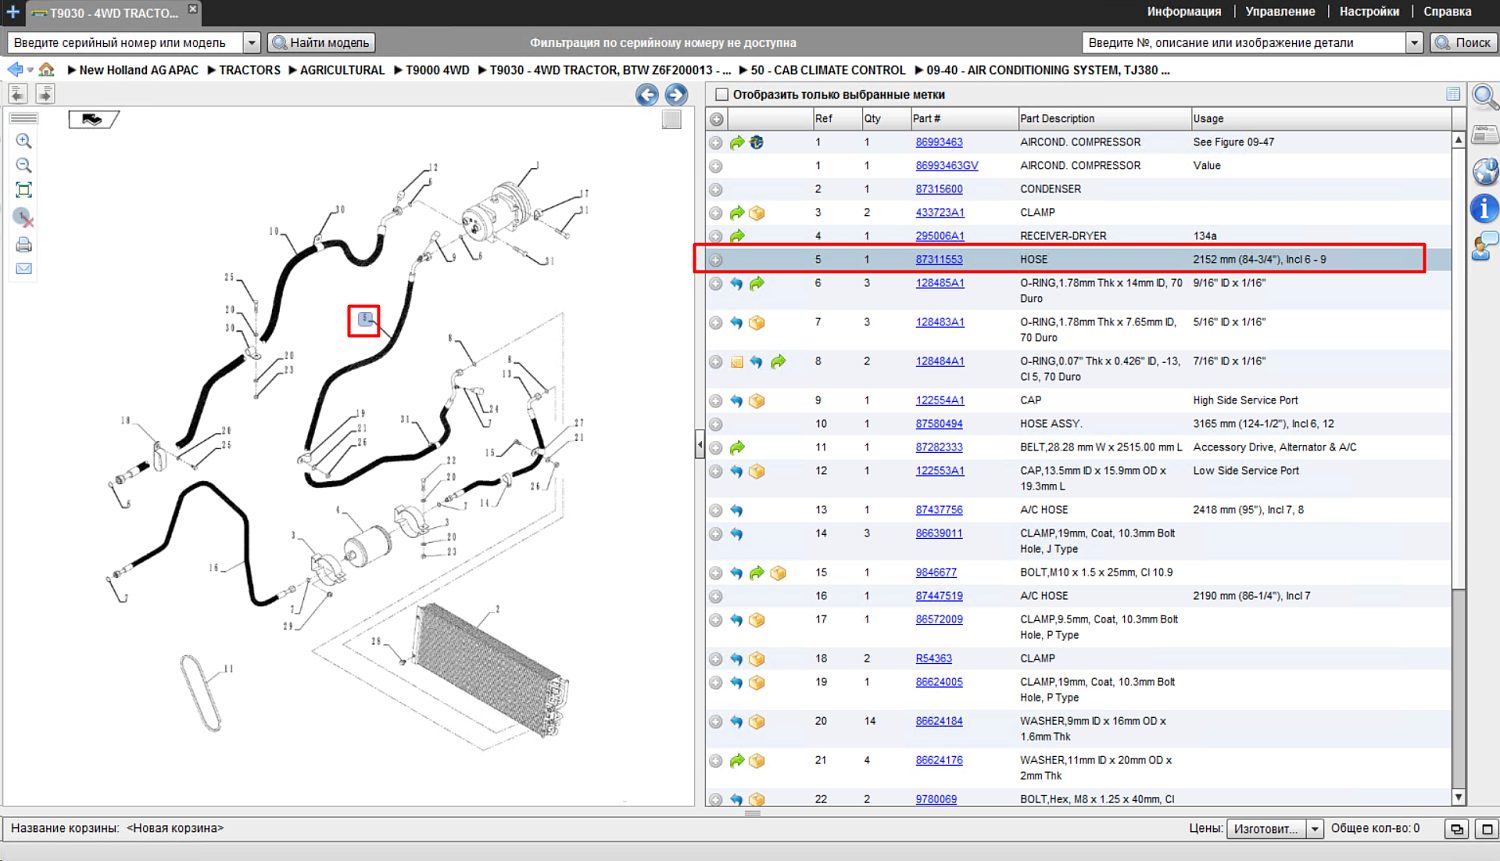Click the green arrow icon for part 87282333

[x=737, y=448]
